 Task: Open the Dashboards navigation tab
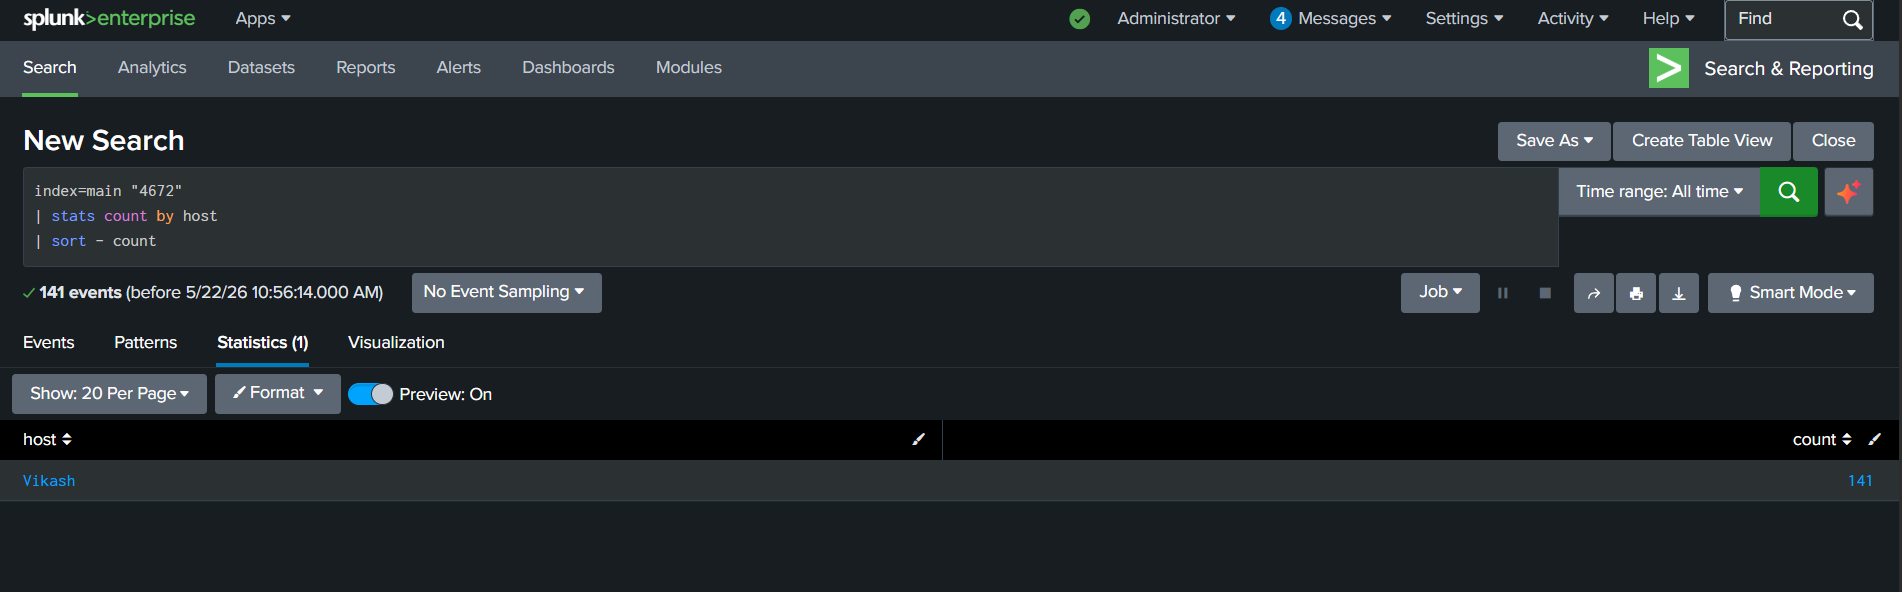click(568, 68)
